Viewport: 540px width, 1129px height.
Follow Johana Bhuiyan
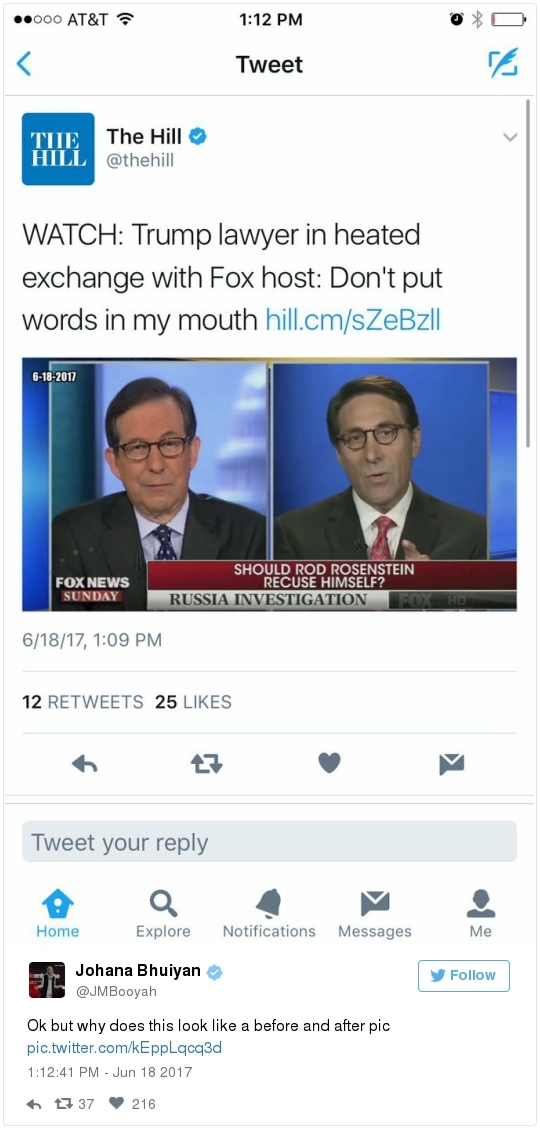tap(464, 976)
